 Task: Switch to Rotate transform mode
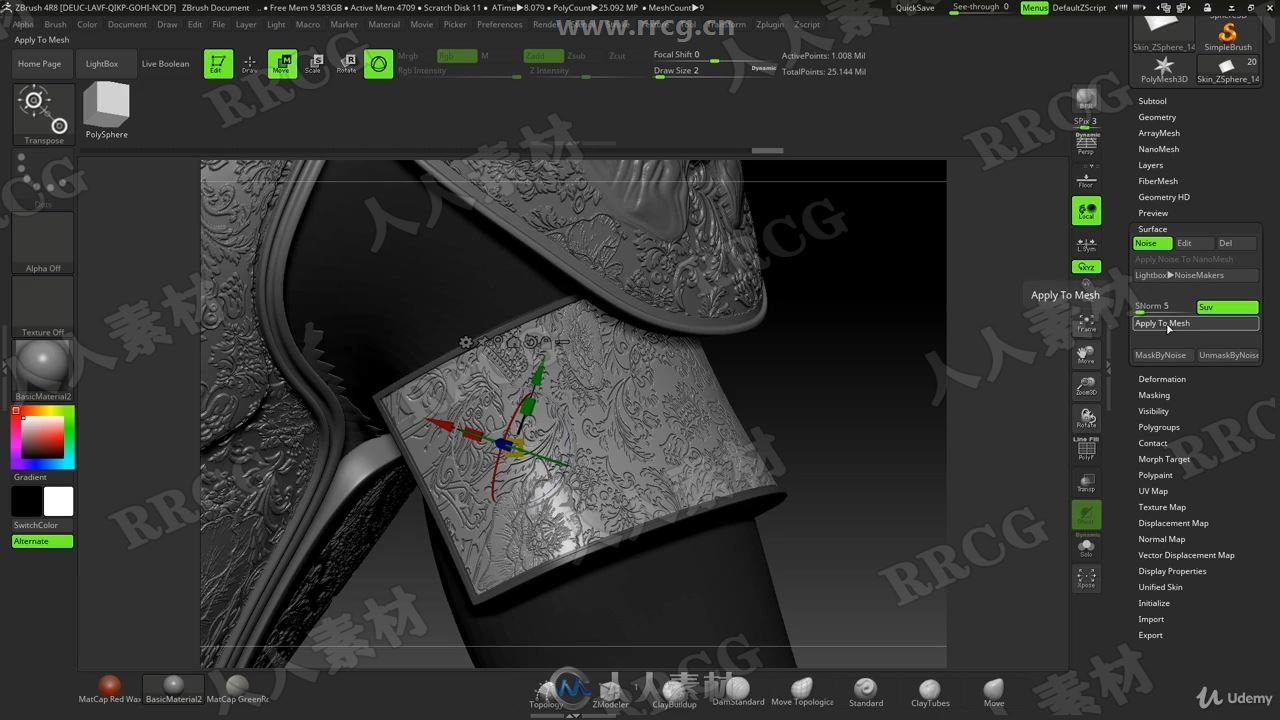click(x=346, y=64)
